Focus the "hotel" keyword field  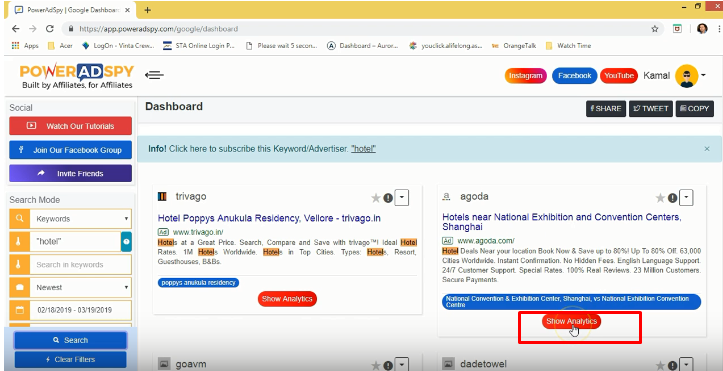75,241
